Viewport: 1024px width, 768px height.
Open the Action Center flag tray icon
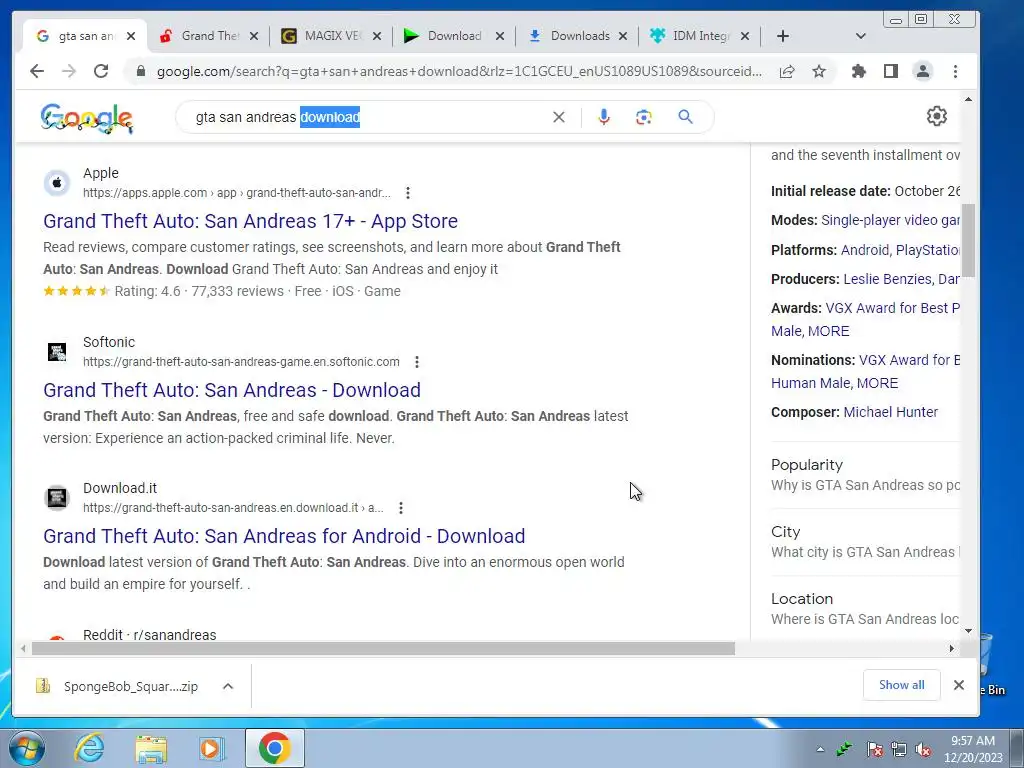[x=875, y=749]
